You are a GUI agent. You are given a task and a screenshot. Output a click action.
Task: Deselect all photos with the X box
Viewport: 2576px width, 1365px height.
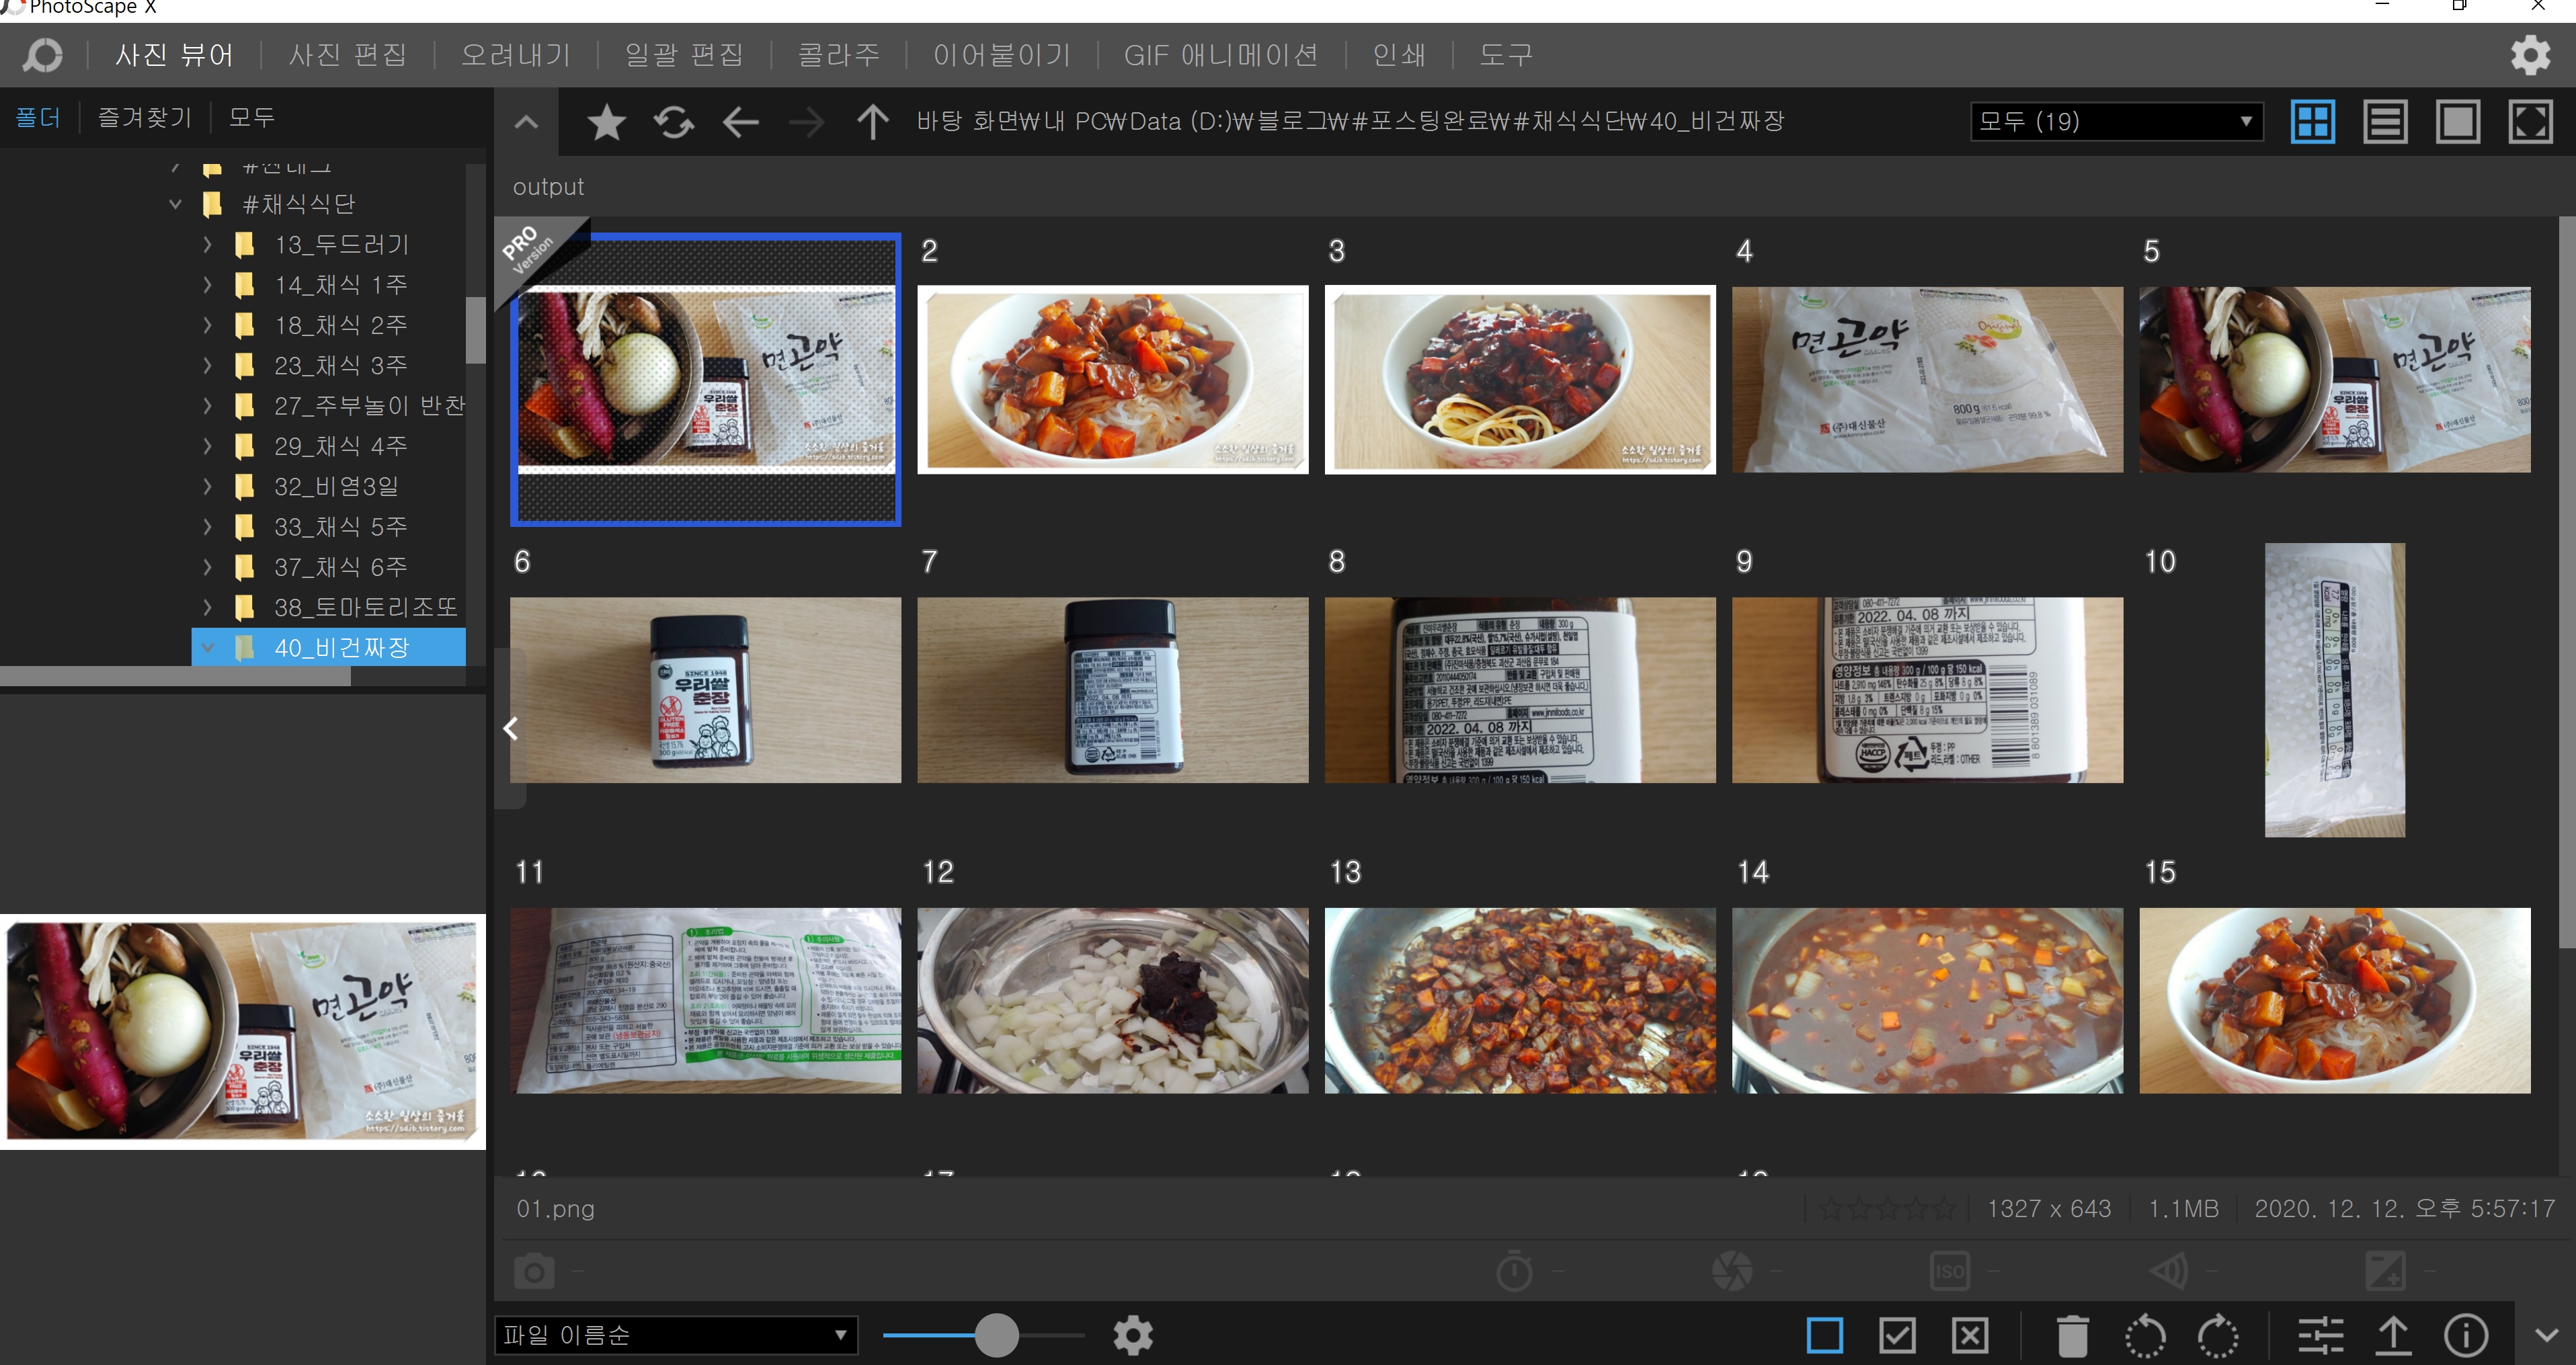1970,1335
